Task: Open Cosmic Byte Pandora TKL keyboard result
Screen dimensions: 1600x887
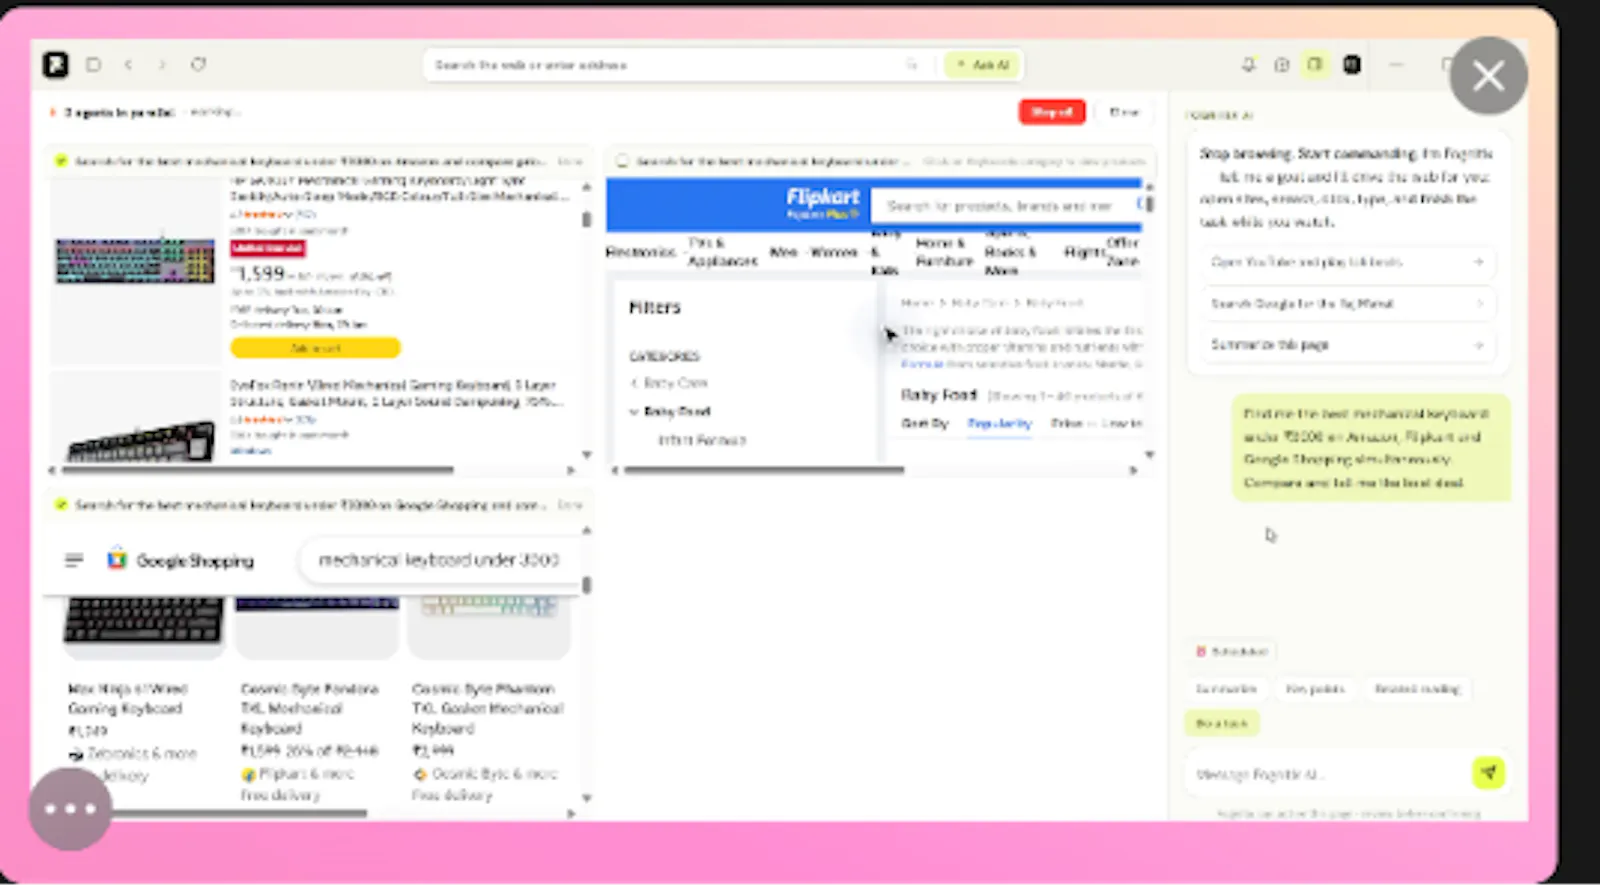Action: tap(309, 708)
